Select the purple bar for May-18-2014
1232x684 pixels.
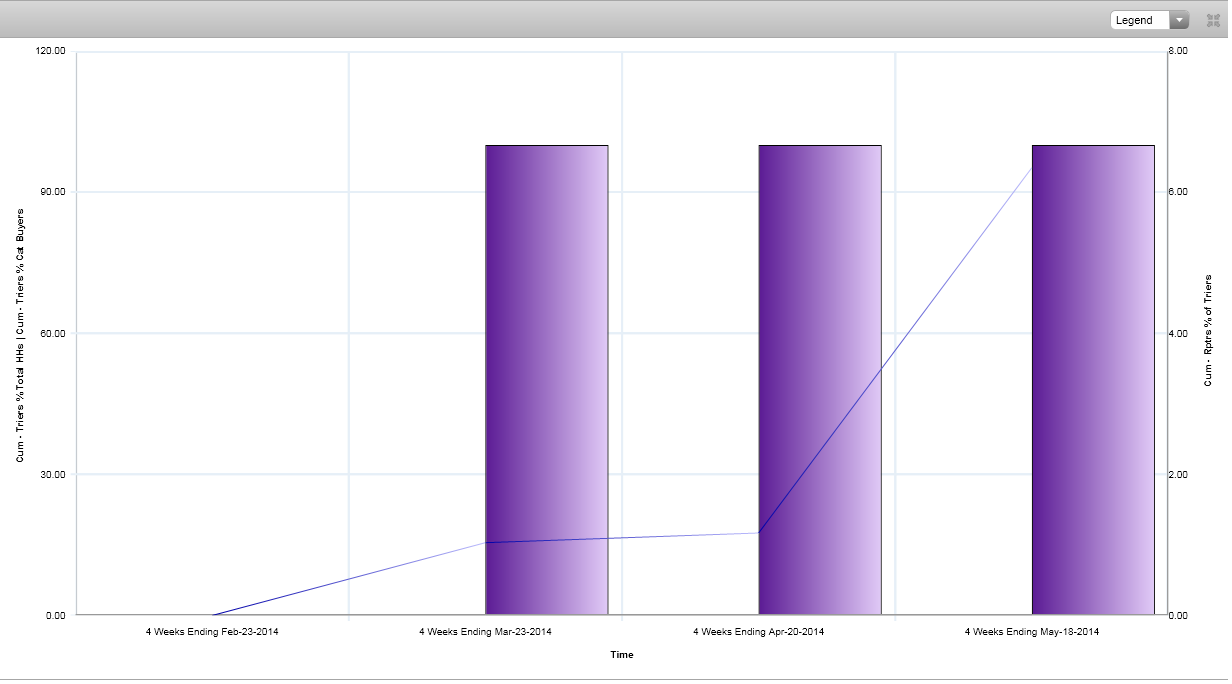point(1092,380)
